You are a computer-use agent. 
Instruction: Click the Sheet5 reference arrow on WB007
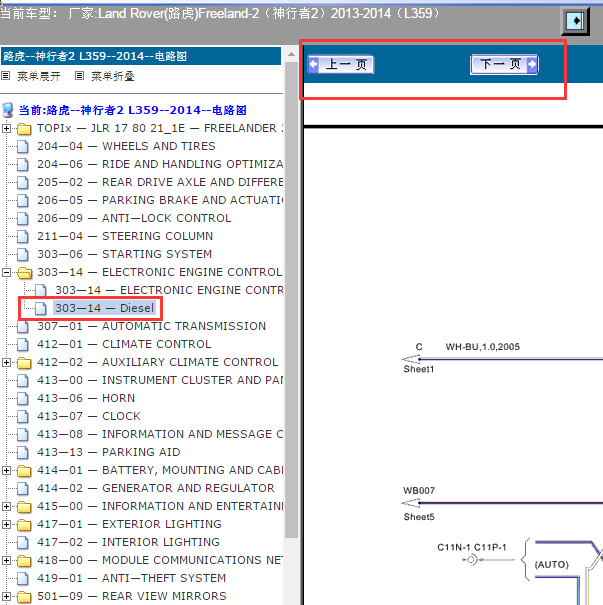coord(411,503)
